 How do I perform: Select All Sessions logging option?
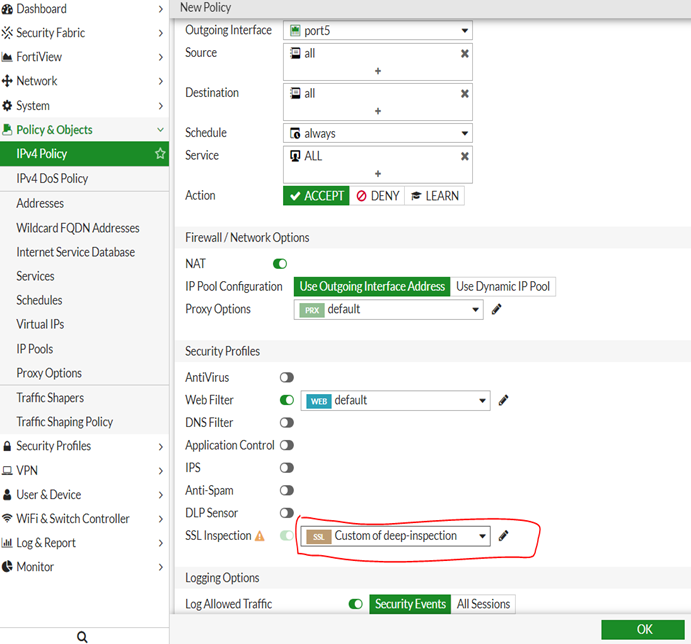483,604
